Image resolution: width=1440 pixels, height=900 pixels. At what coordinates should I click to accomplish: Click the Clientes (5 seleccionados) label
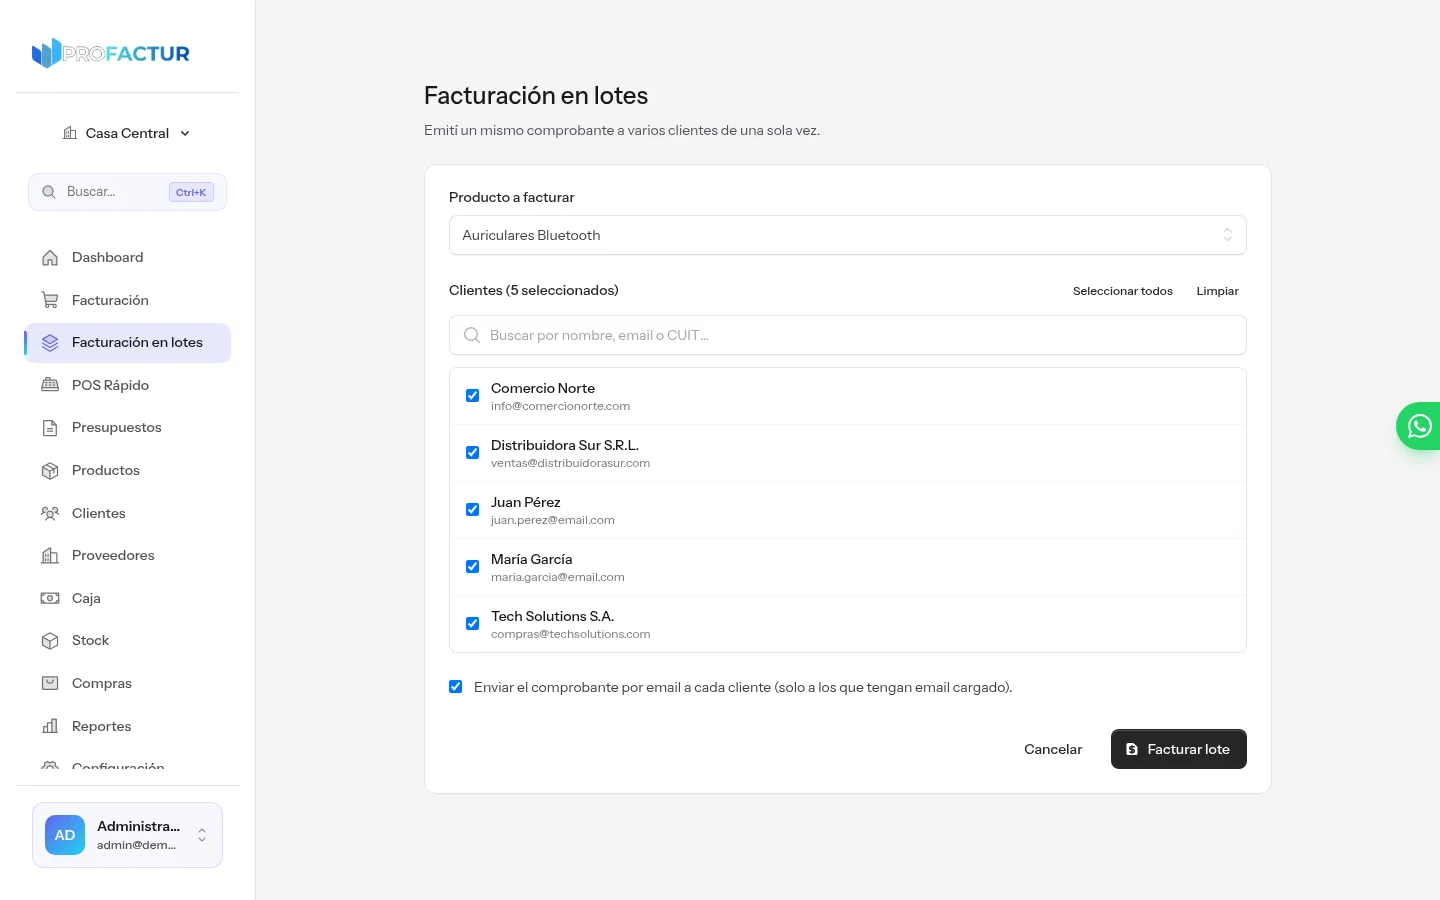[533, 290]
